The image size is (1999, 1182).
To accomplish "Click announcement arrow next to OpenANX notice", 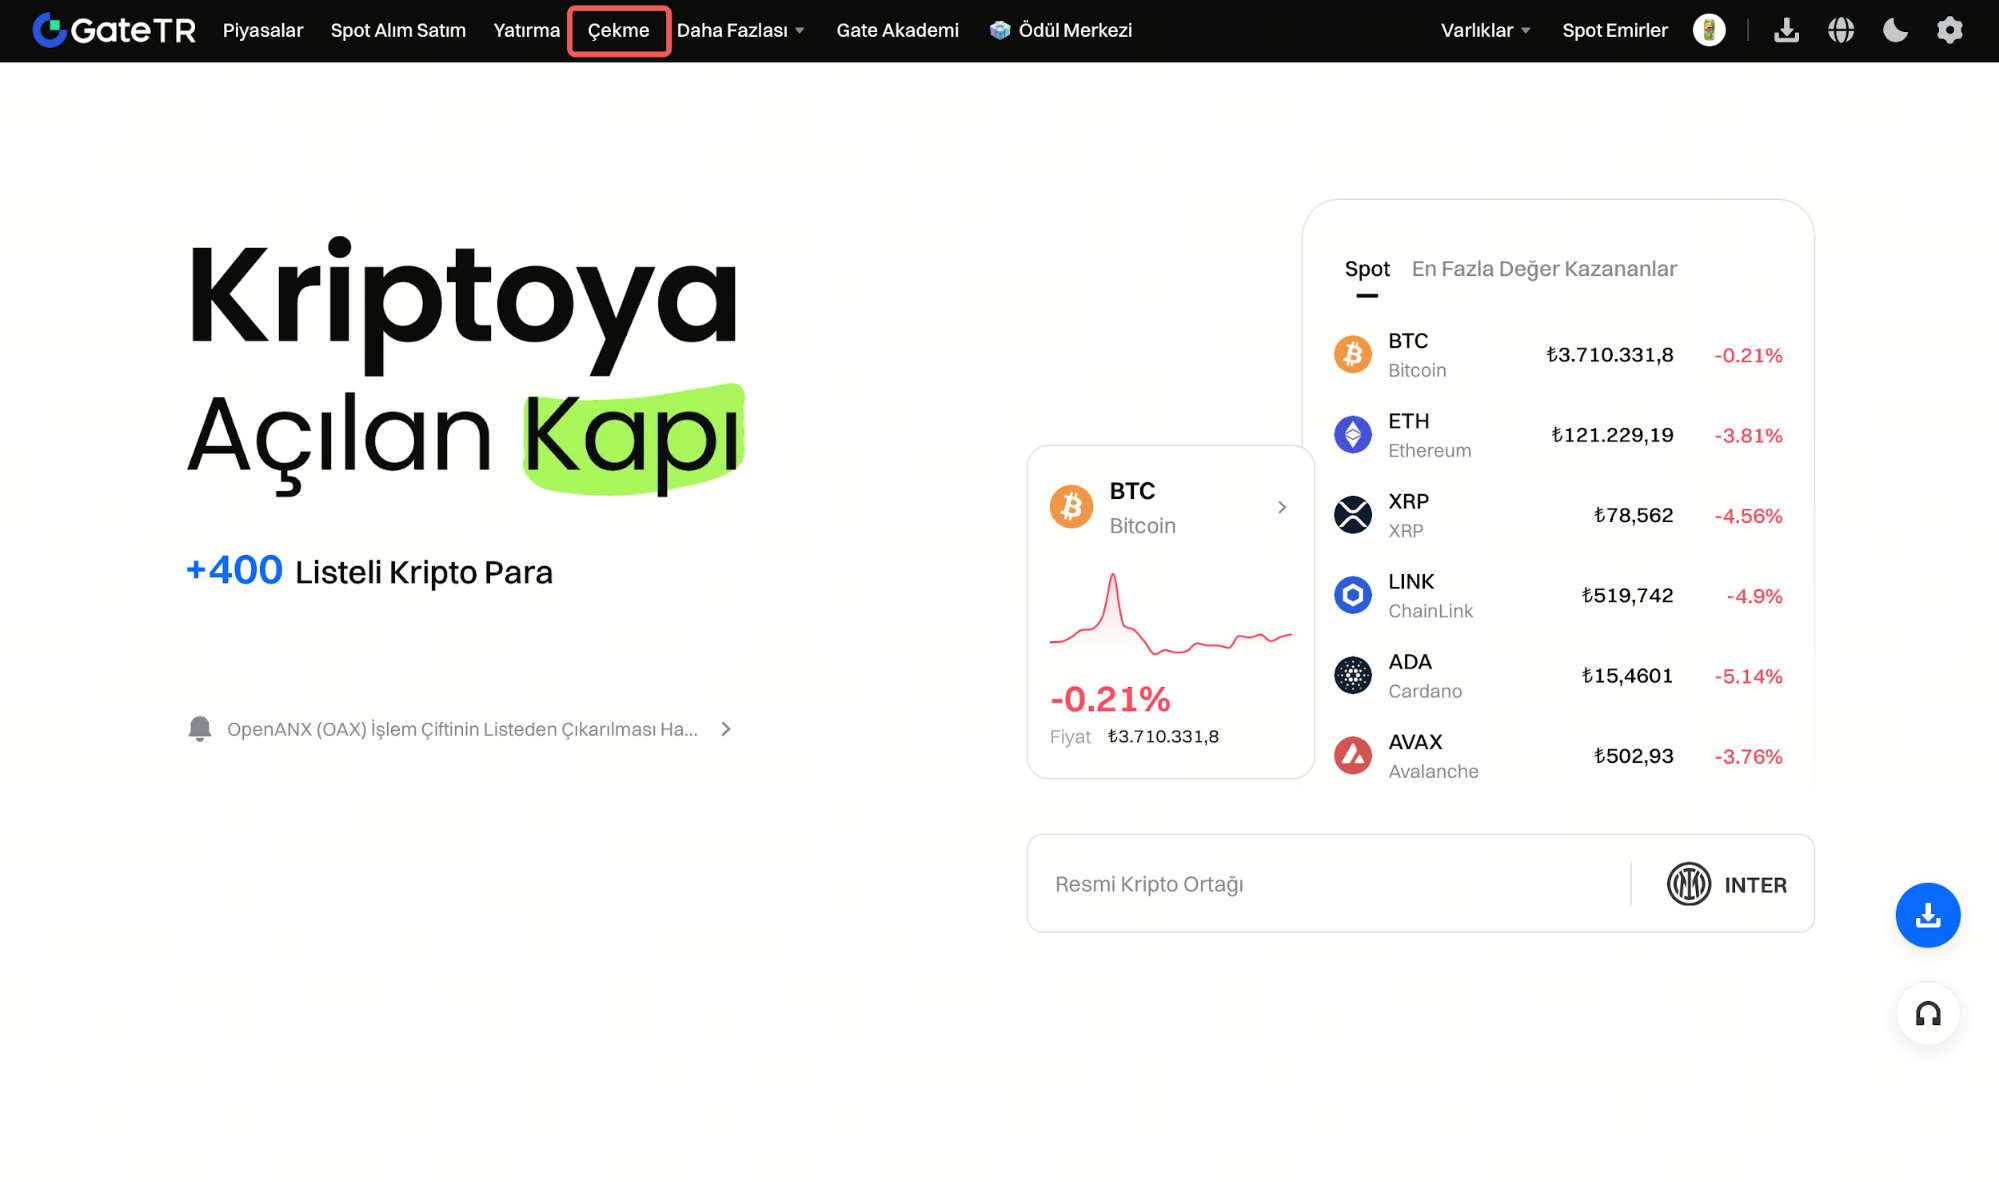I will click(x=726, y=729).
